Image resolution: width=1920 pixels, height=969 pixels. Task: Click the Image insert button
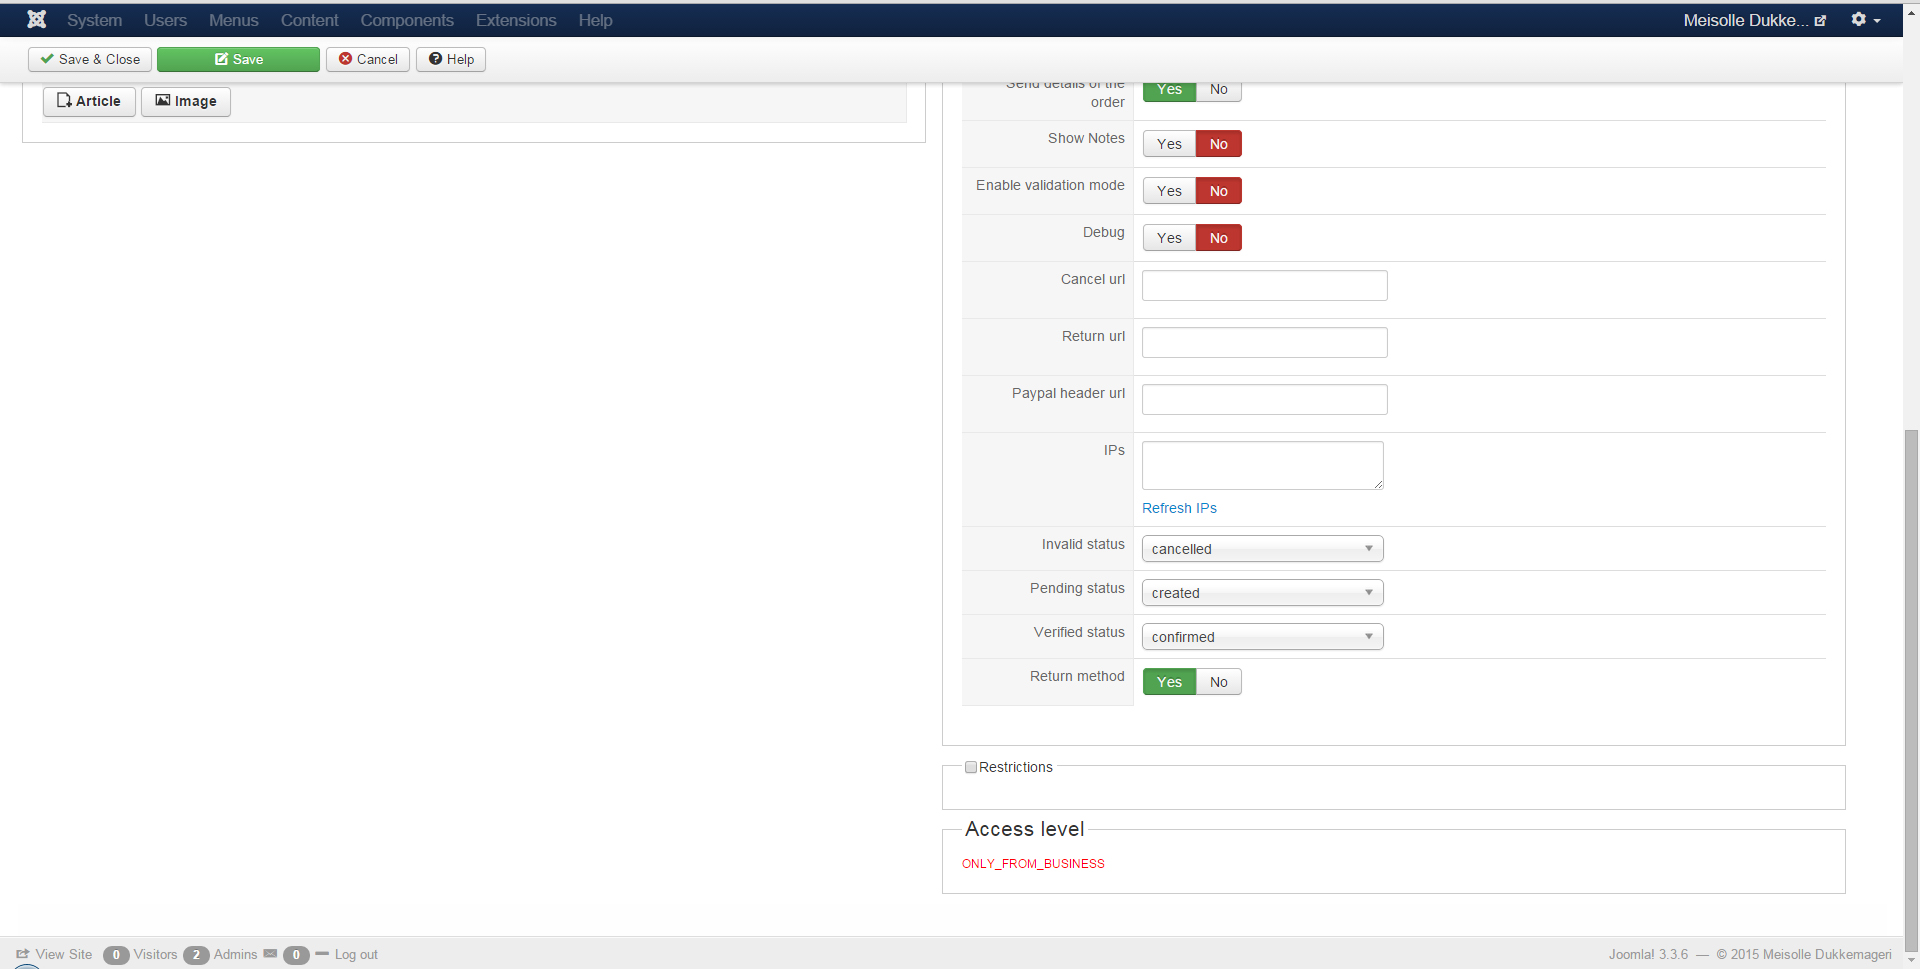[186, 102]
